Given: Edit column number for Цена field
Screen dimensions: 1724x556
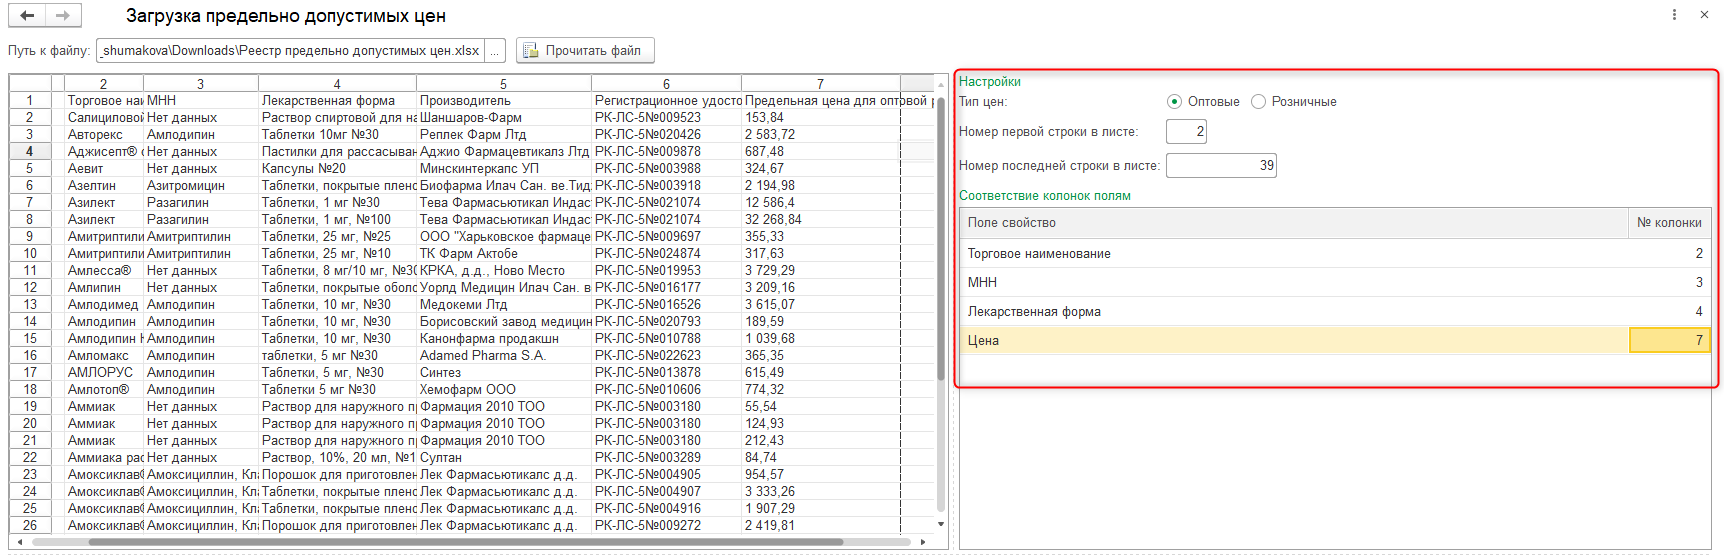Looking at the screenshot, I should point(1669,341).
